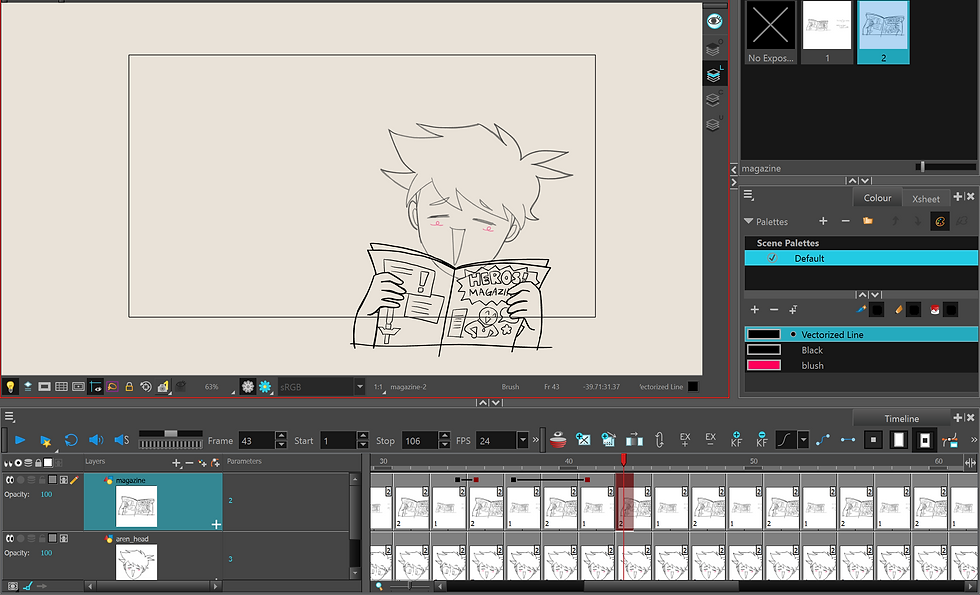Select the blush colour swatch
The image size is (980, 595).
(861, 366)
